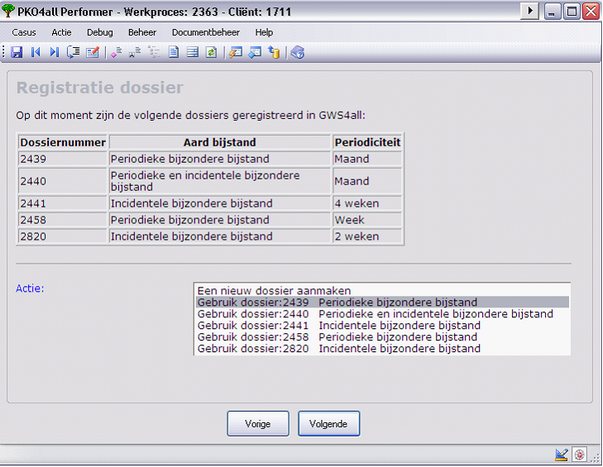Click the play arrow button in title bar
This screenshot has width=603, height=467.
[x=529, y=11]
